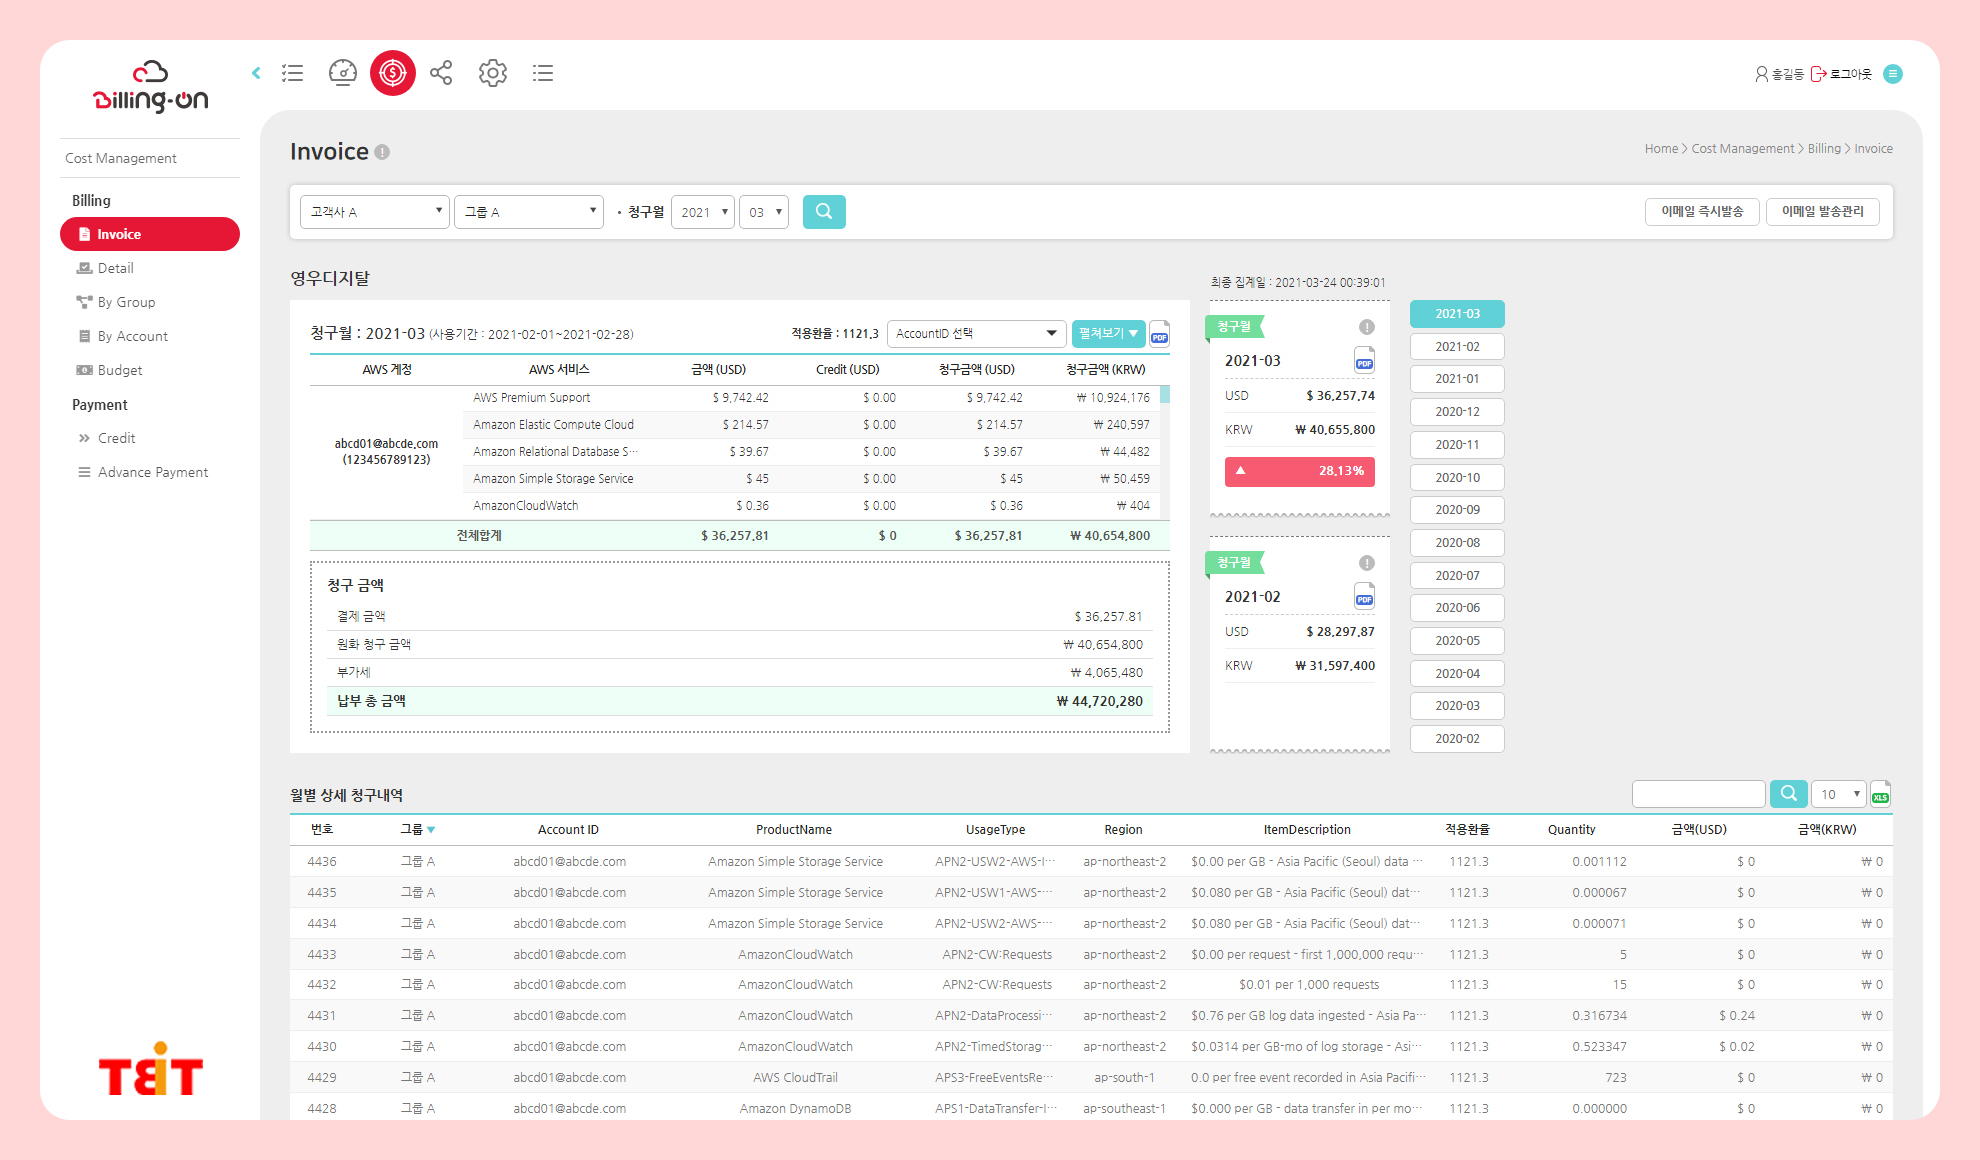
Task: Select the 2020-12 billing month tab
Action: [x=1457, y=411]
